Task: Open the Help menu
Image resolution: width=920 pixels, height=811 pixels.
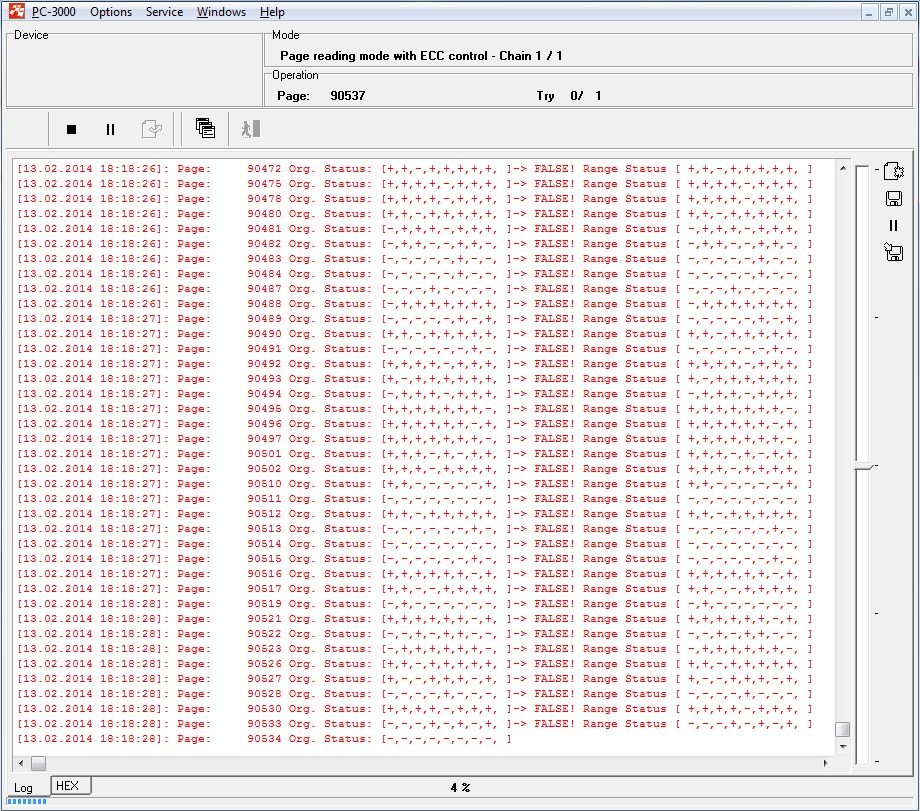Action: point(272,12)
